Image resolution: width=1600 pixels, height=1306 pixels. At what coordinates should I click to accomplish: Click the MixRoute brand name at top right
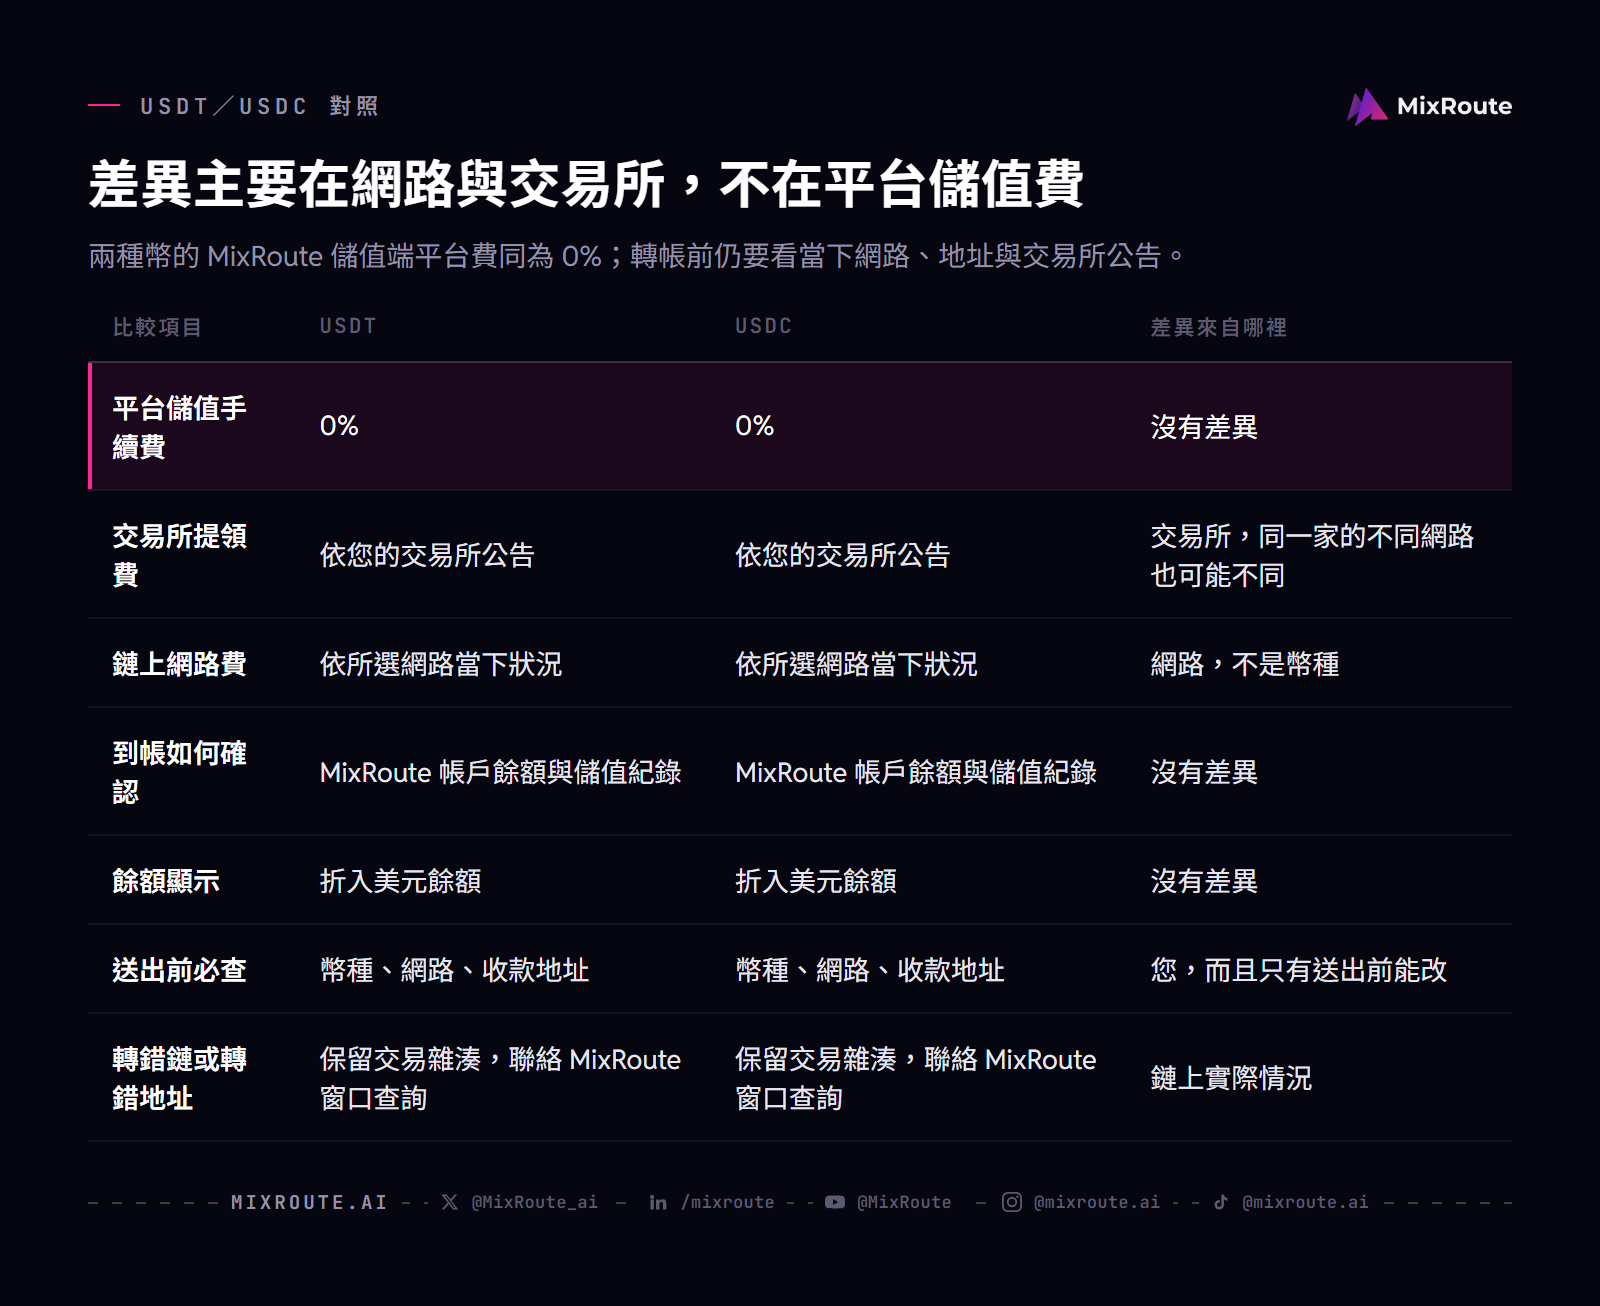tap(1454, 106)
